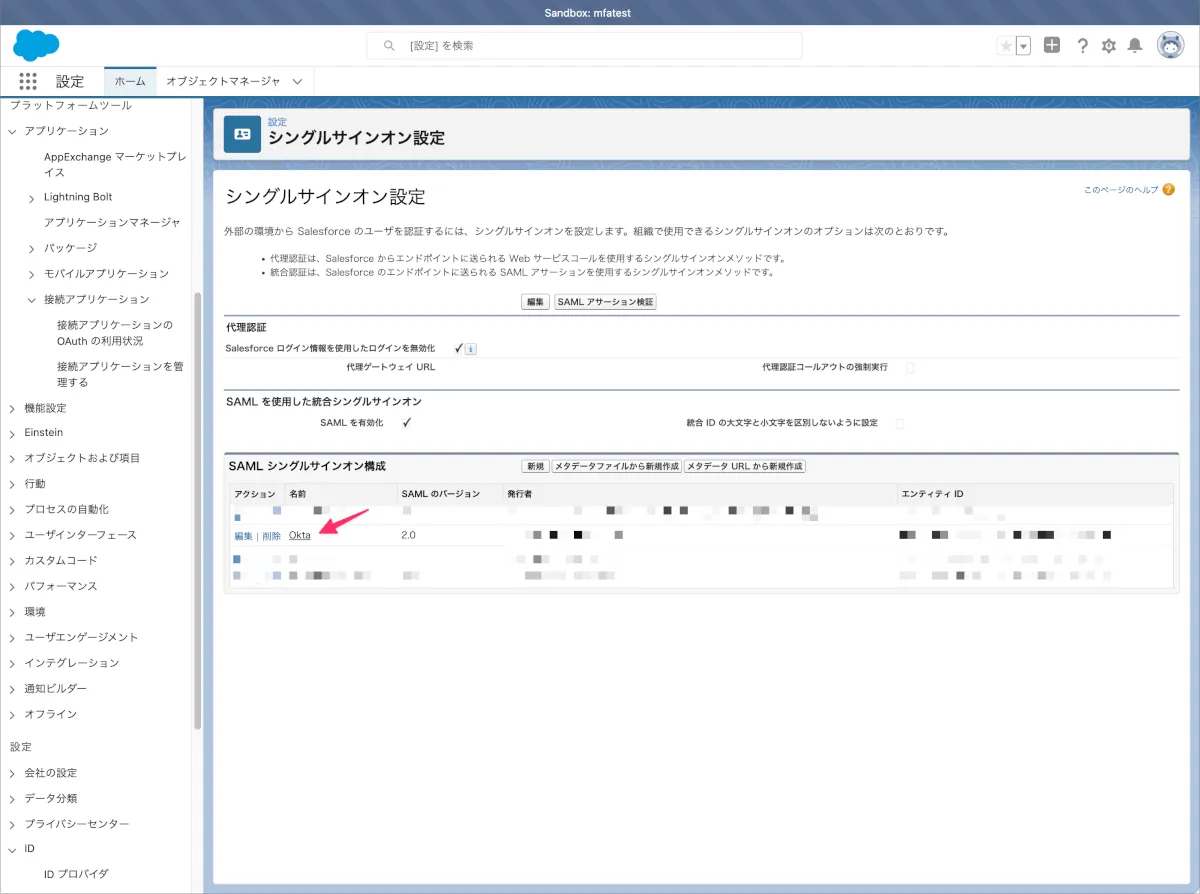1200x894 pixels.
Task: Open global actions plus icon
Action: coord(1051,45)
